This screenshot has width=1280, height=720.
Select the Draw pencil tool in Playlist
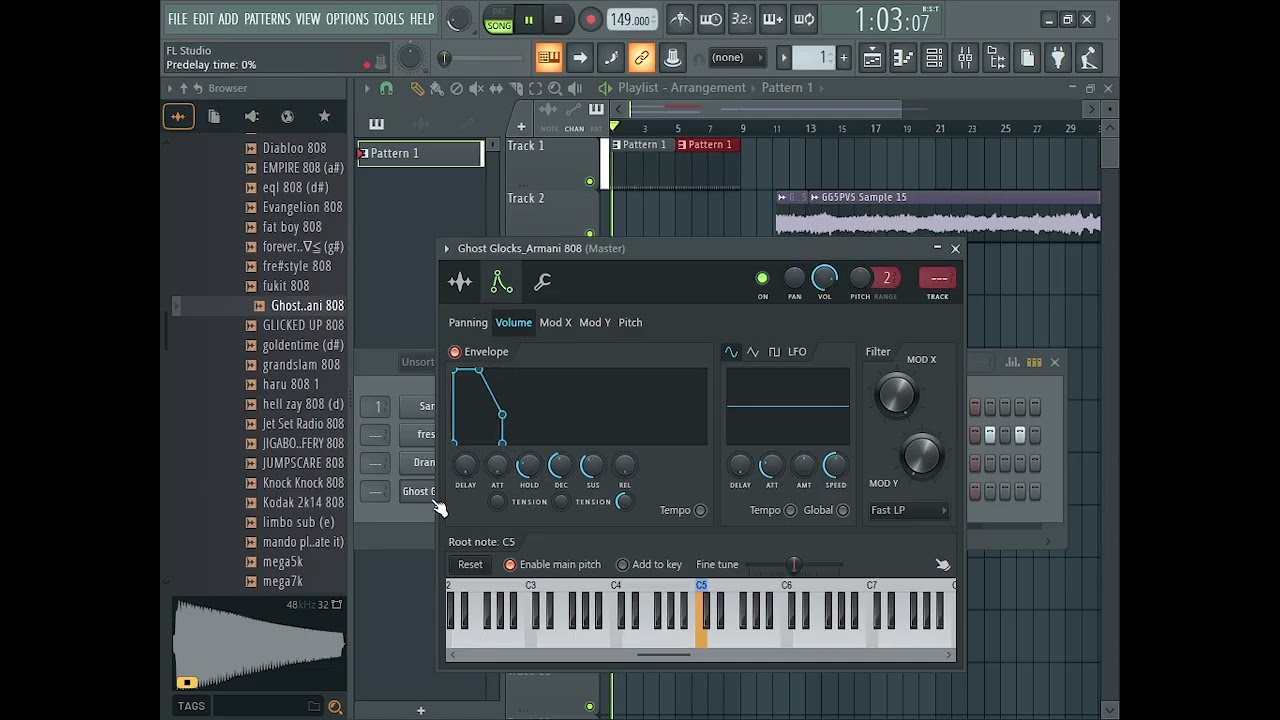pos(417,88)
